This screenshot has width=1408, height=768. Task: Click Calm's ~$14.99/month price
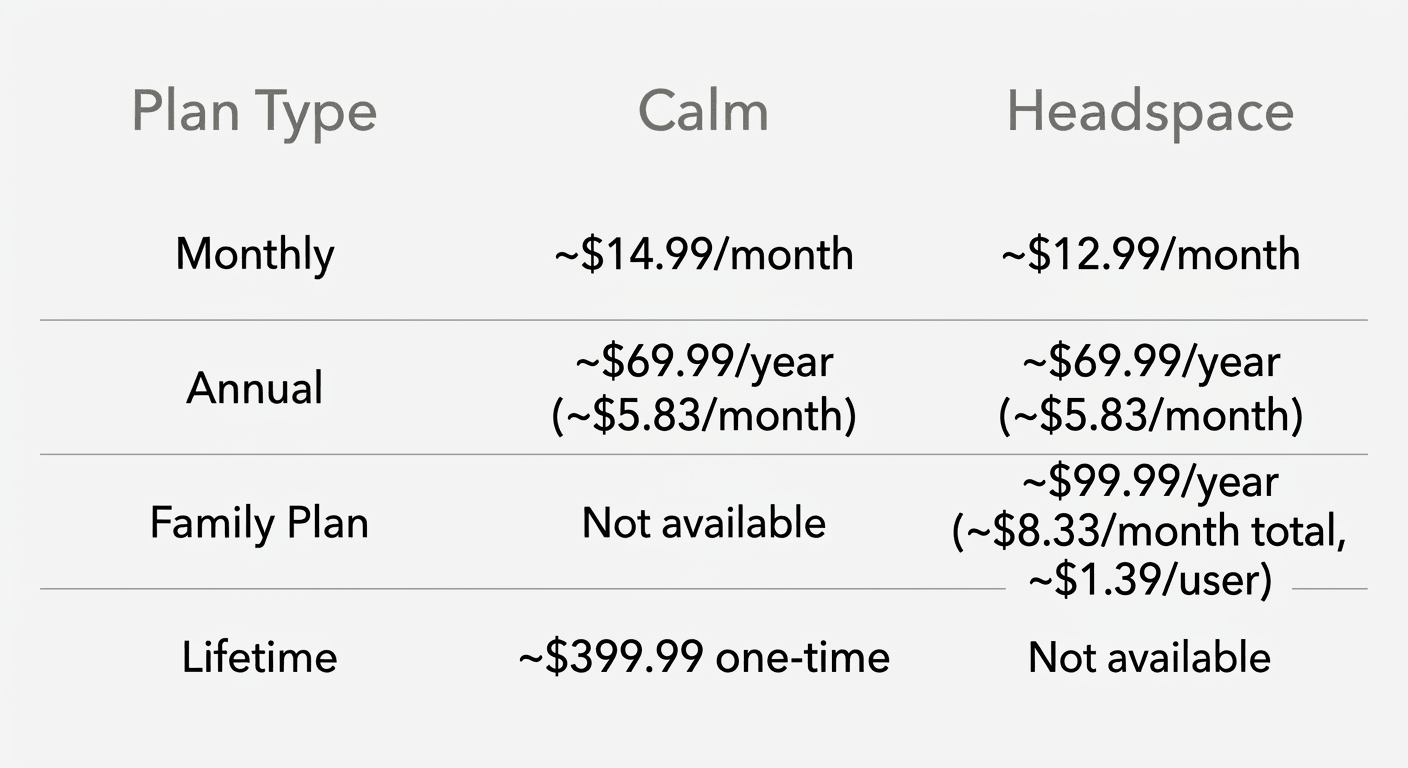tap(703, 254)
